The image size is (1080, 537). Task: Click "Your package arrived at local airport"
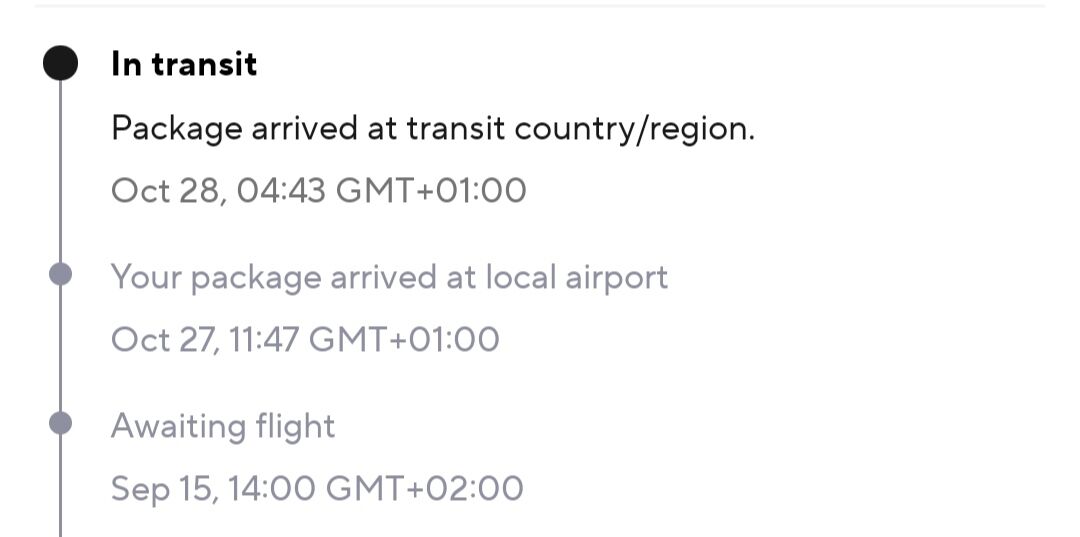pyautogui.click(x=389, y=277)
